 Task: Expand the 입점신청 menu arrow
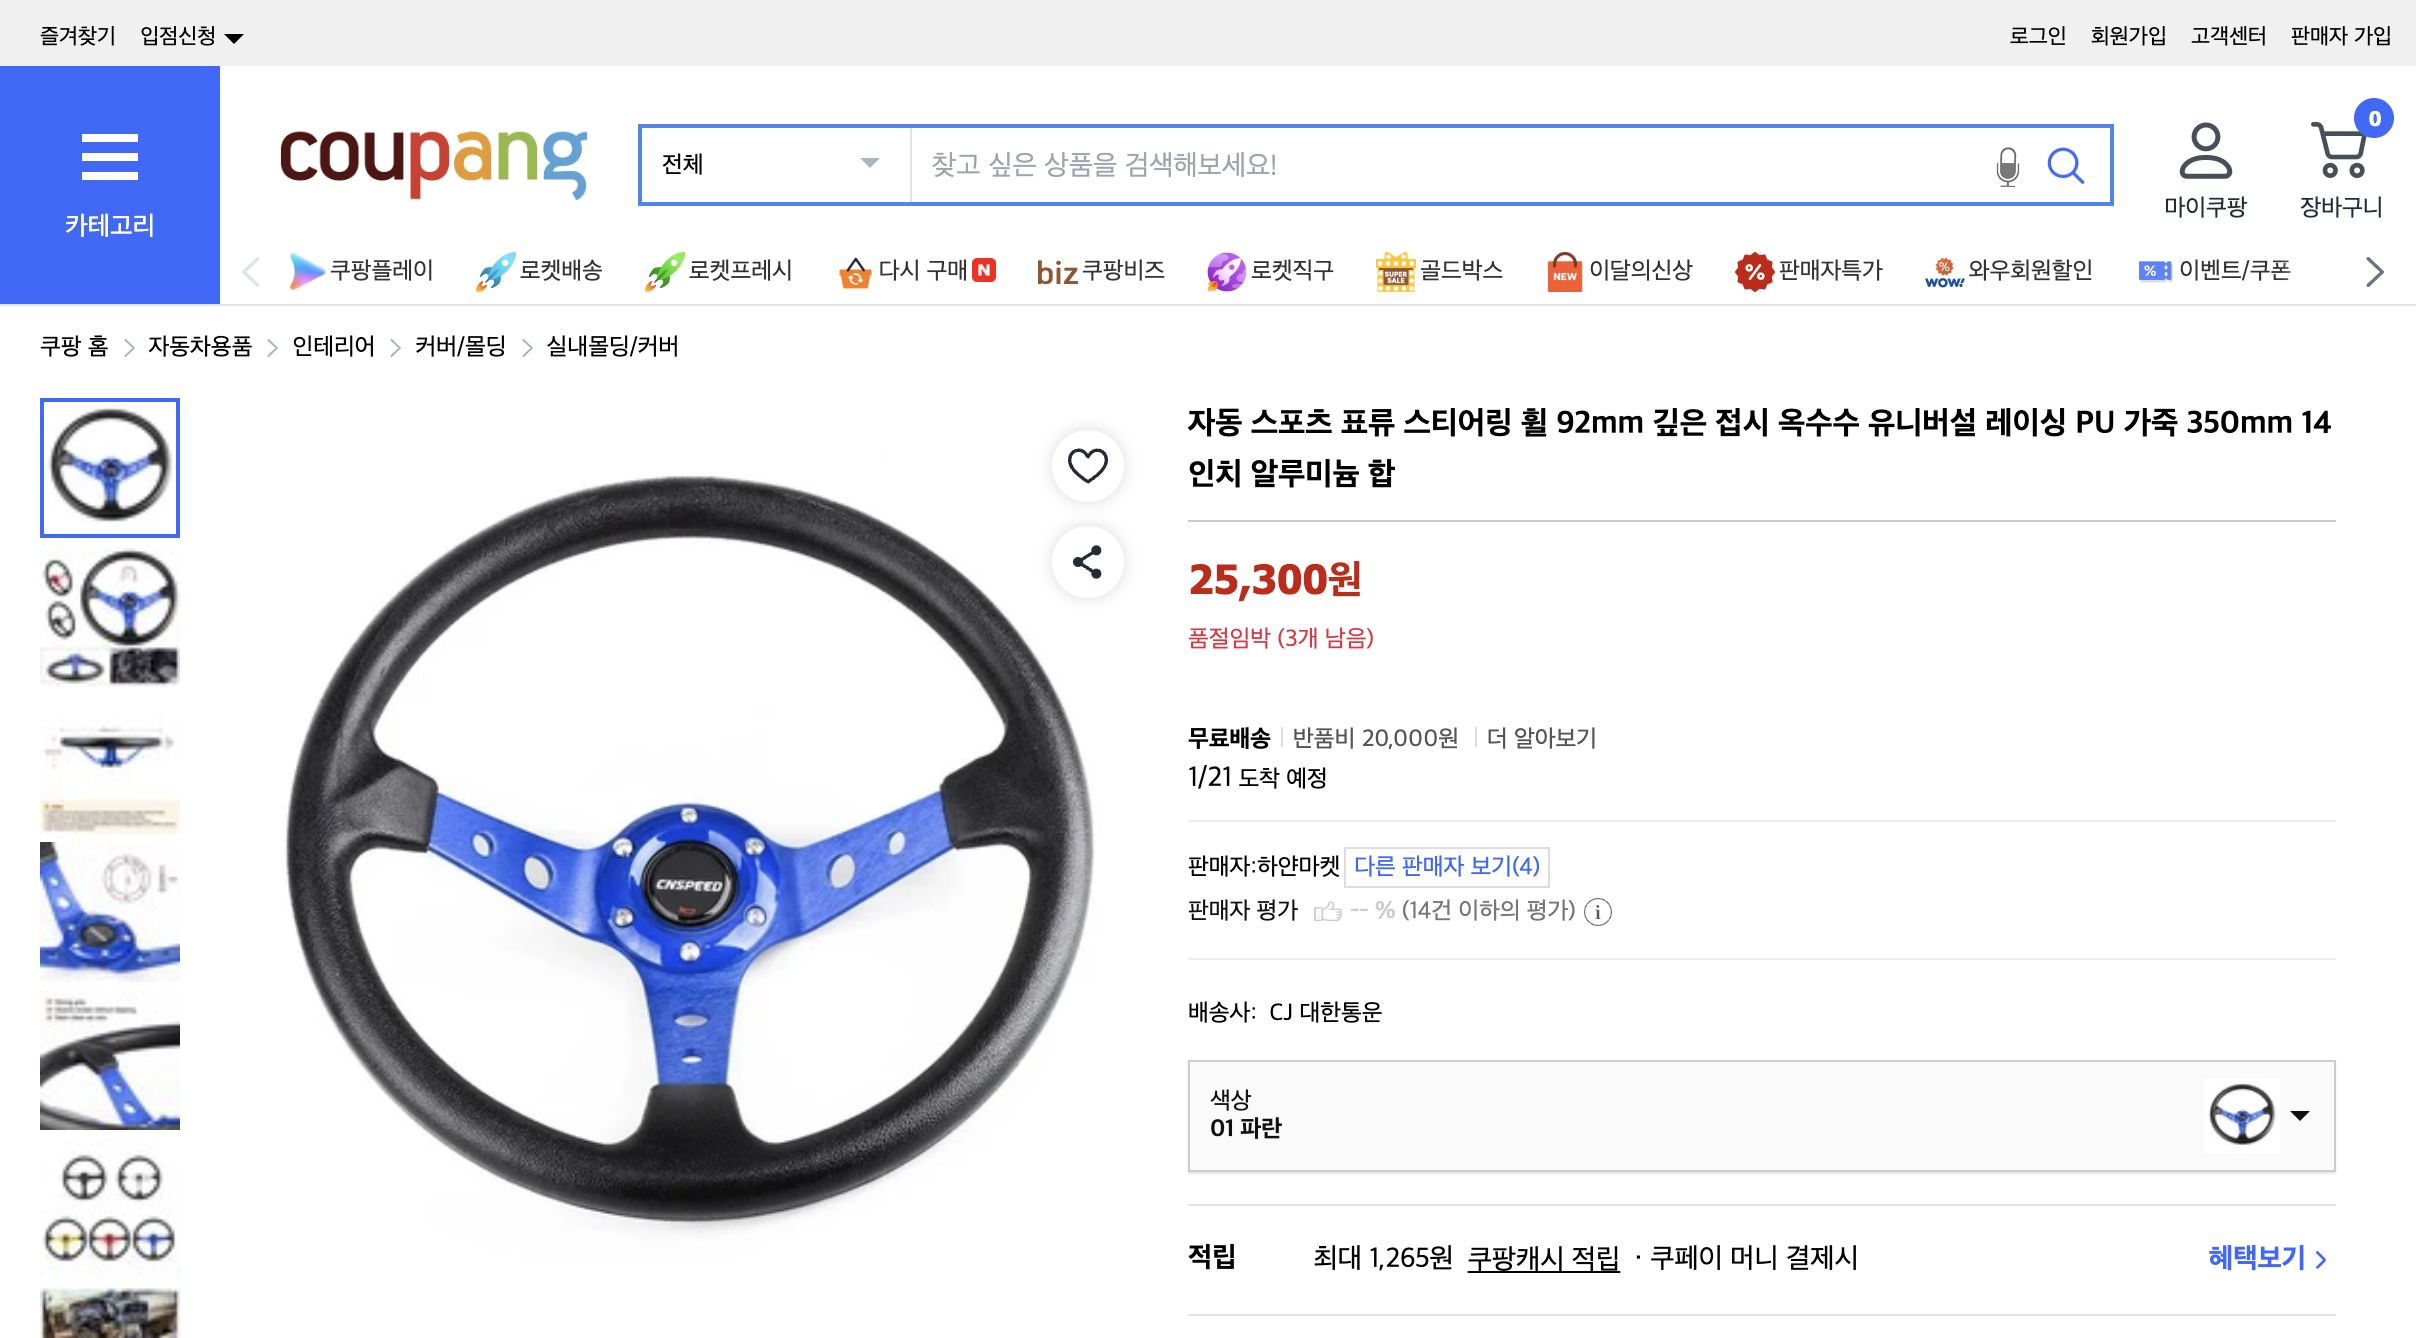coord(233,35)
